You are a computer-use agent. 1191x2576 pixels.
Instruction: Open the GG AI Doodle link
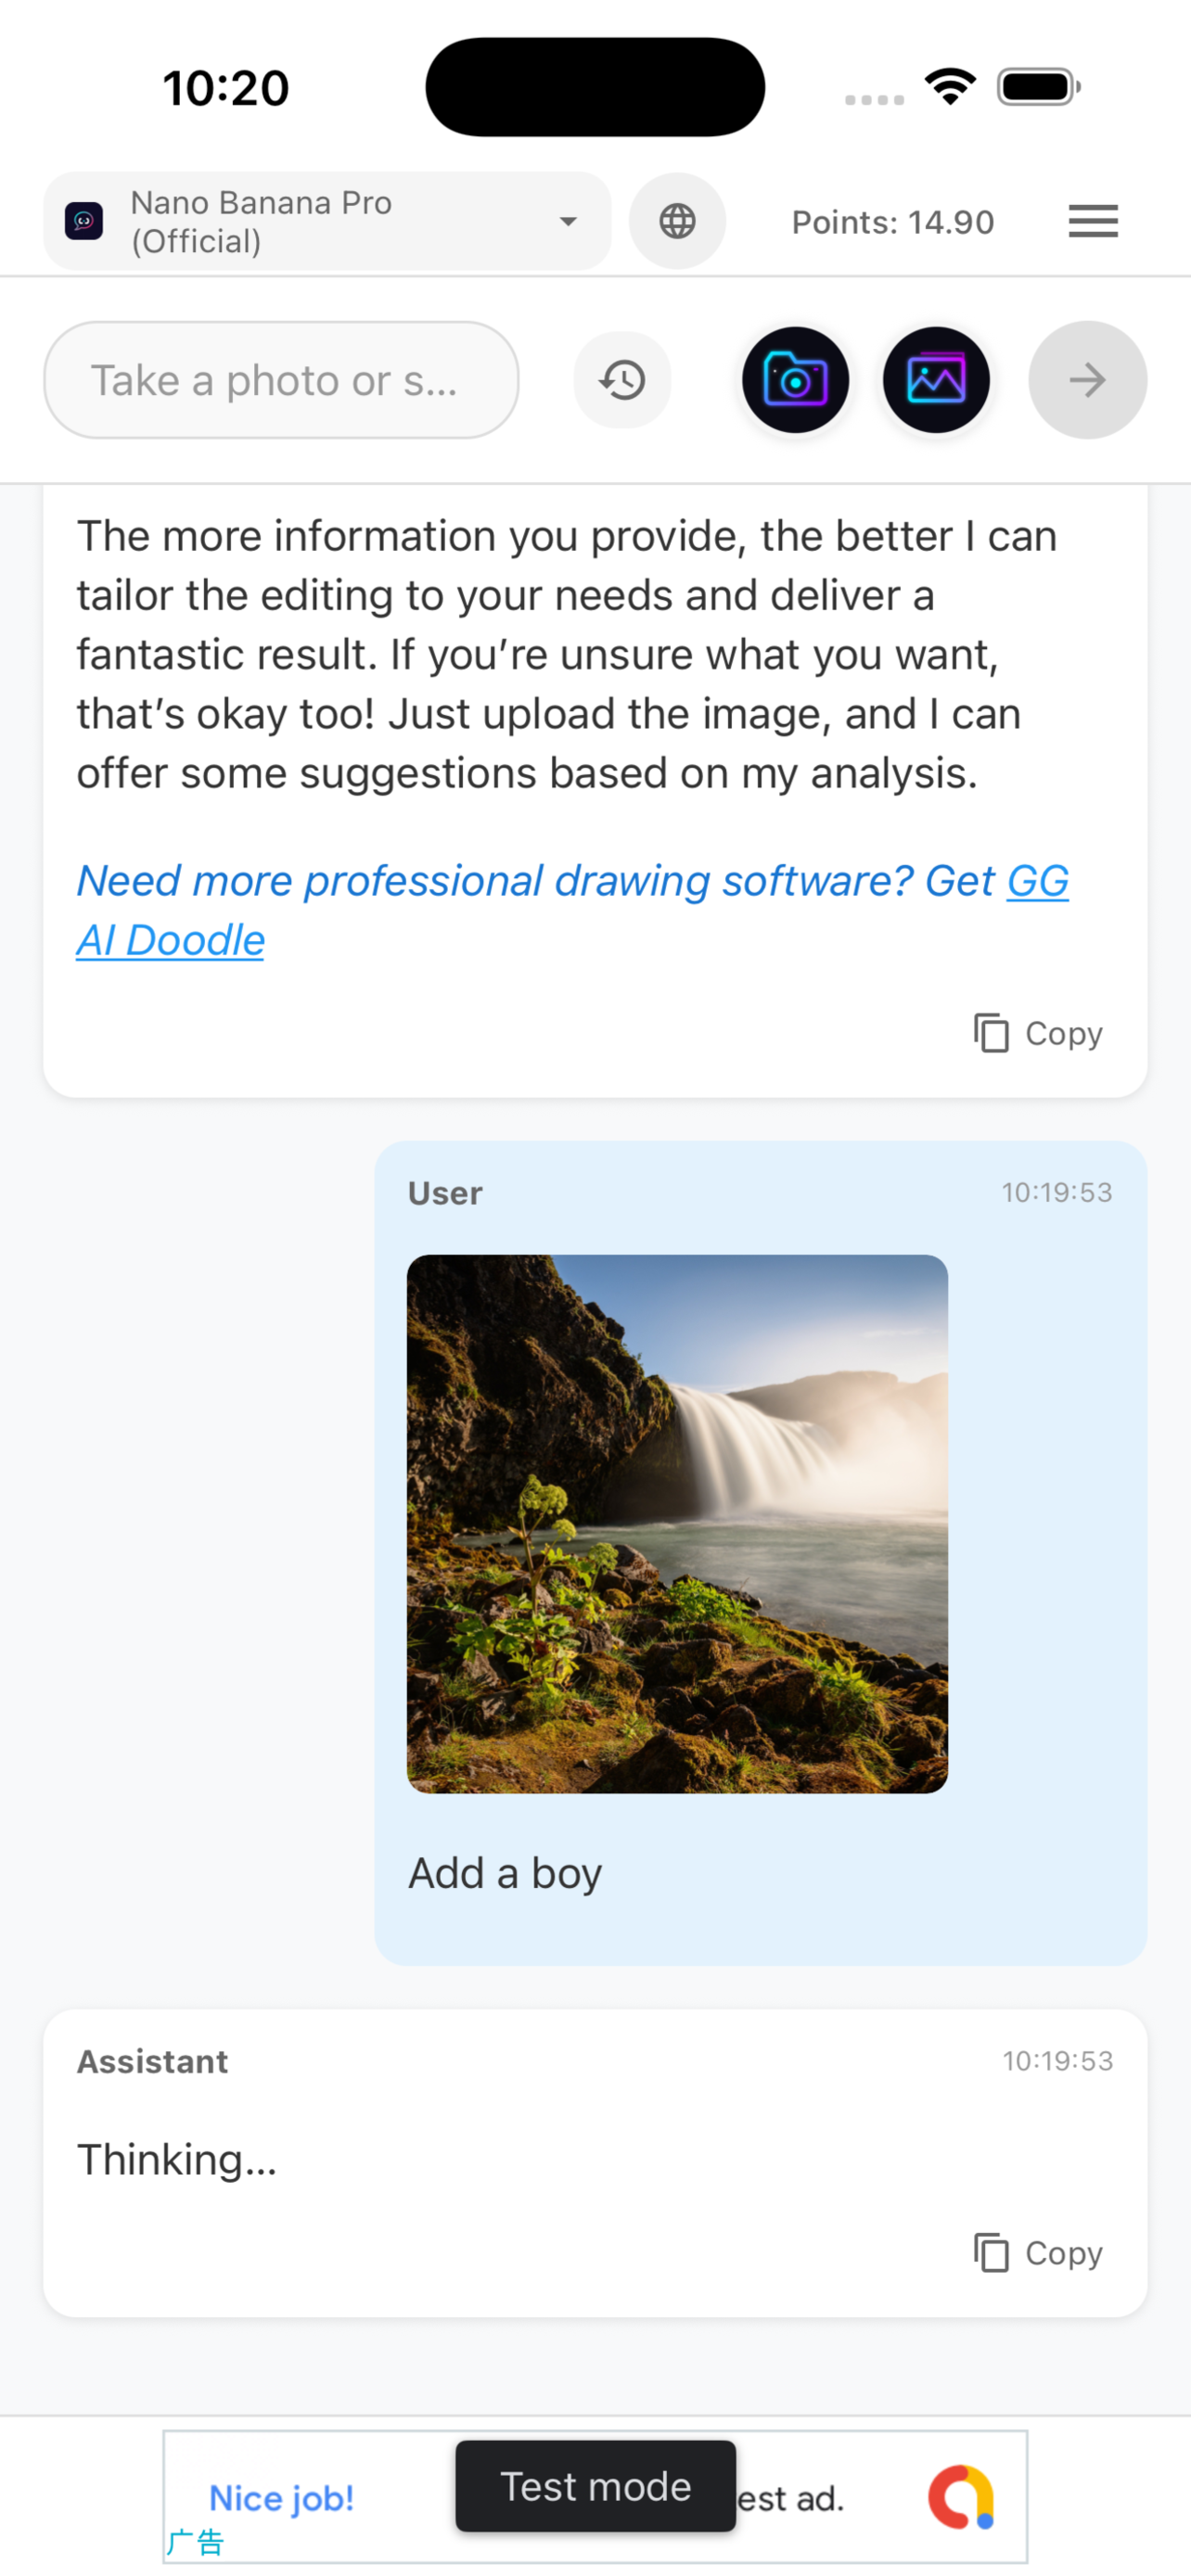click(x=170, y=940)
